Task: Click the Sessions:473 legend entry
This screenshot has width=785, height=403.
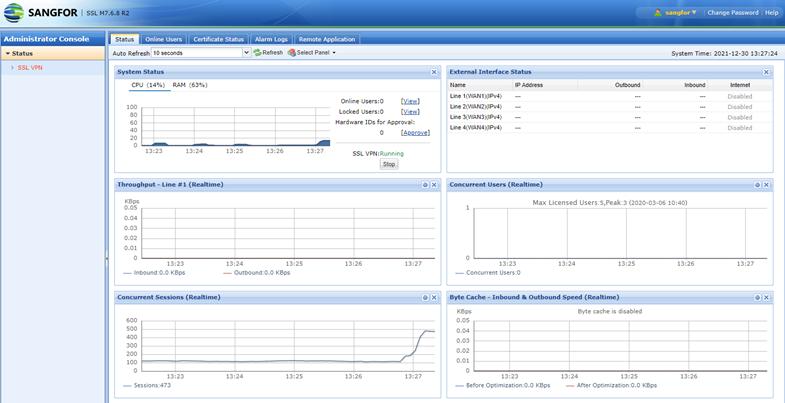Action: [147, 385]
